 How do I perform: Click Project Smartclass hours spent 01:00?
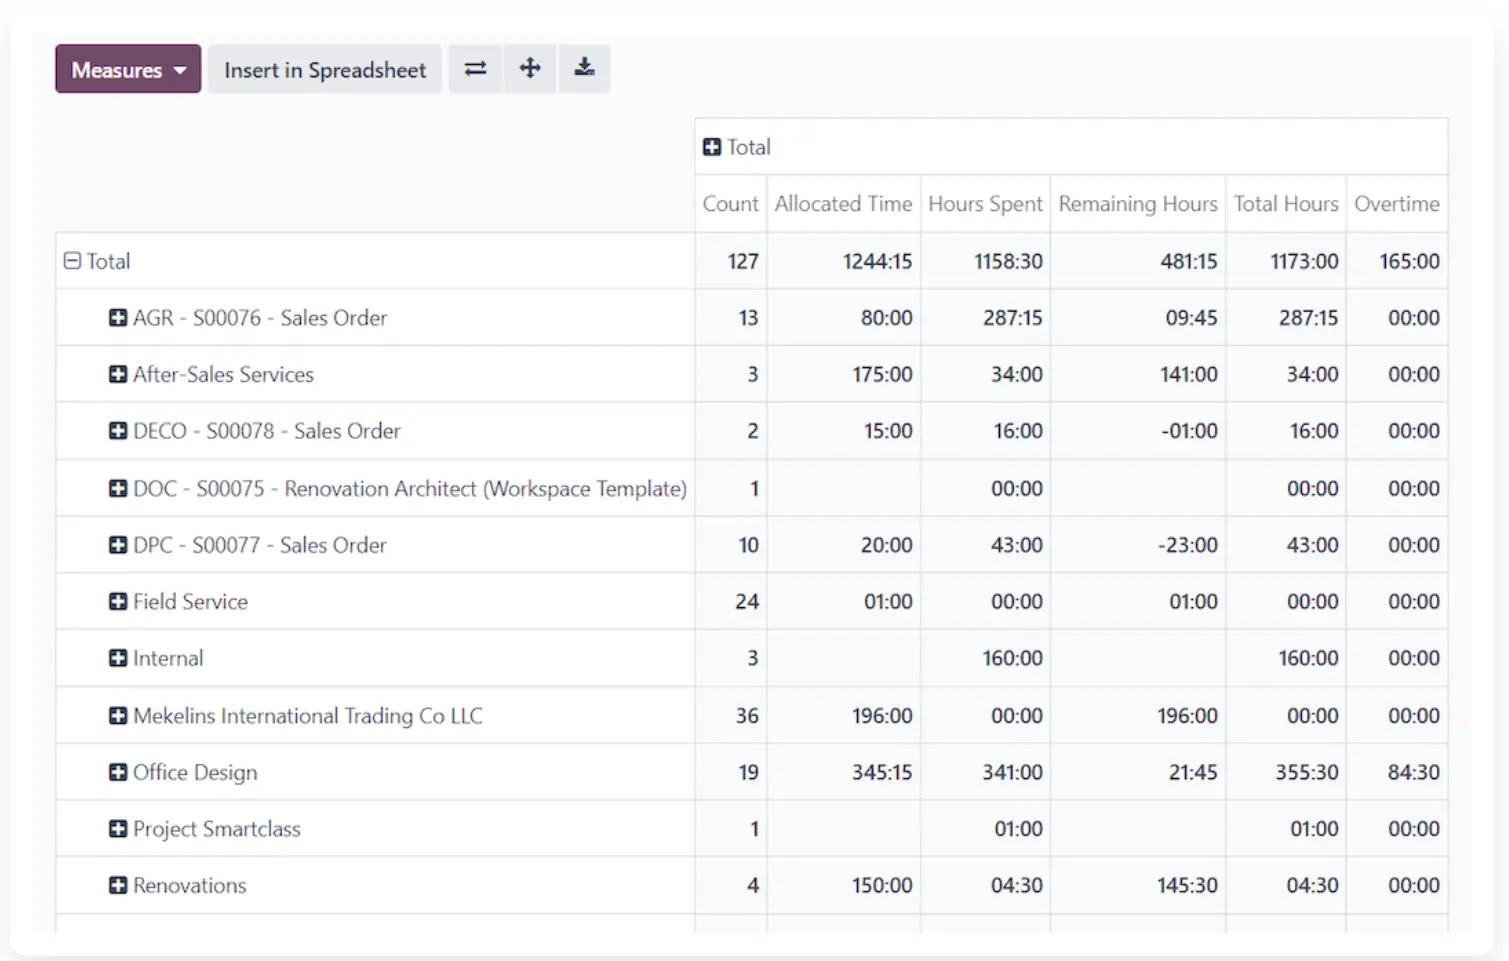[x=986, y=829]
